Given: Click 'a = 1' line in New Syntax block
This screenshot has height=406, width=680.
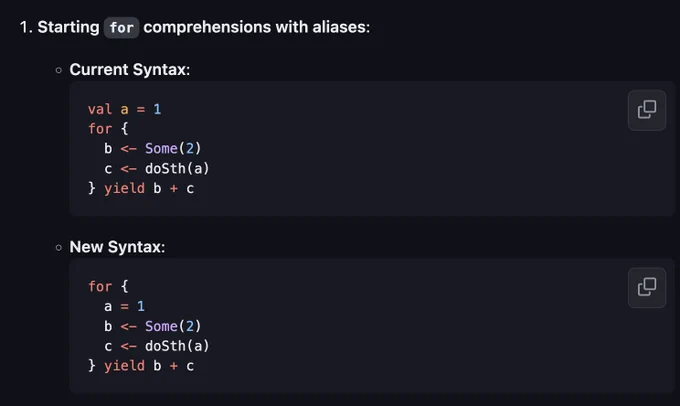Looking at the screenshot, I should pos(124,306).
